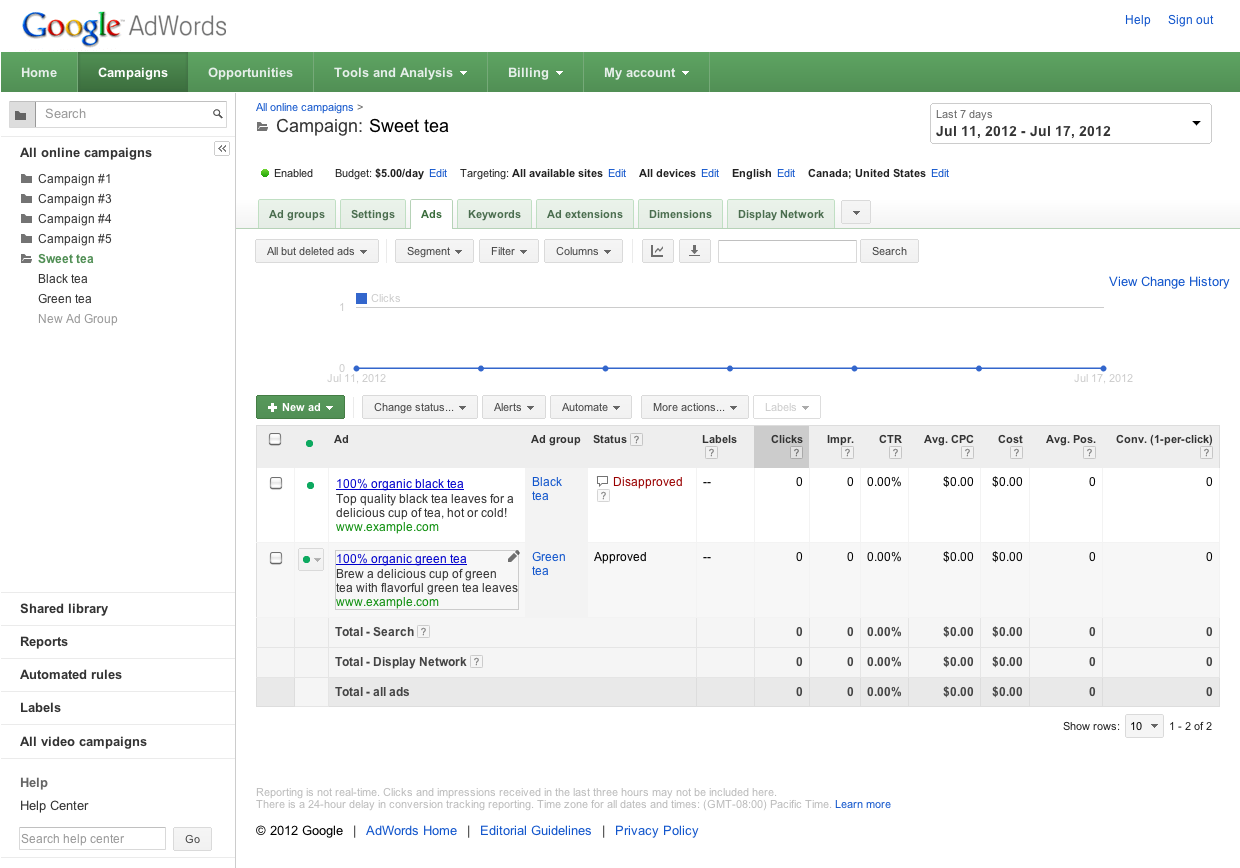Click the Search button next to the ads filter box

(x=889, y=251)
